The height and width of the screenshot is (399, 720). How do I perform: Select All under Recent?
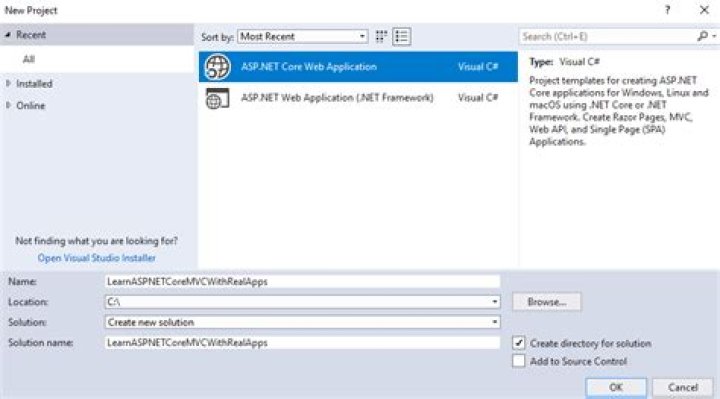[29, 59]
